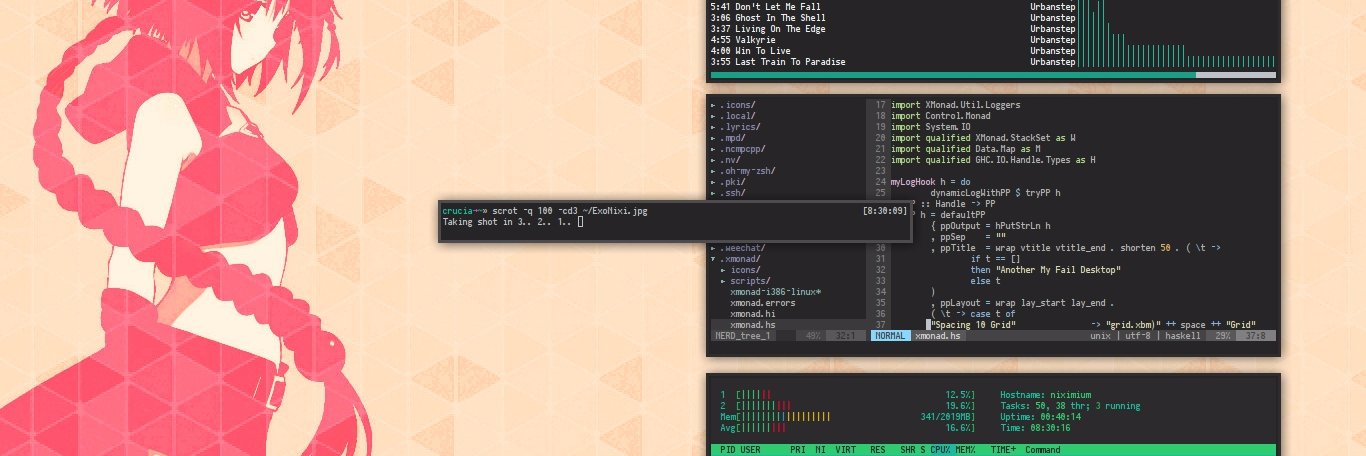The width and height of the screenshot is (1366, 456).
Task: Sort htop processes by NI column
Action: coord(821,451)
